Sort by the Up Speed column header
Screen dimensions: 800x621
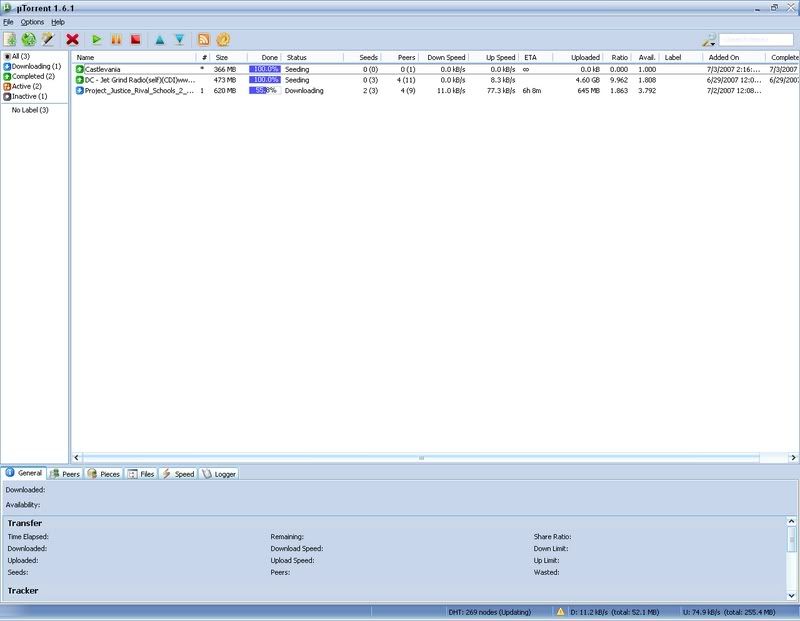pyautogui.click(x=494, y=58)
